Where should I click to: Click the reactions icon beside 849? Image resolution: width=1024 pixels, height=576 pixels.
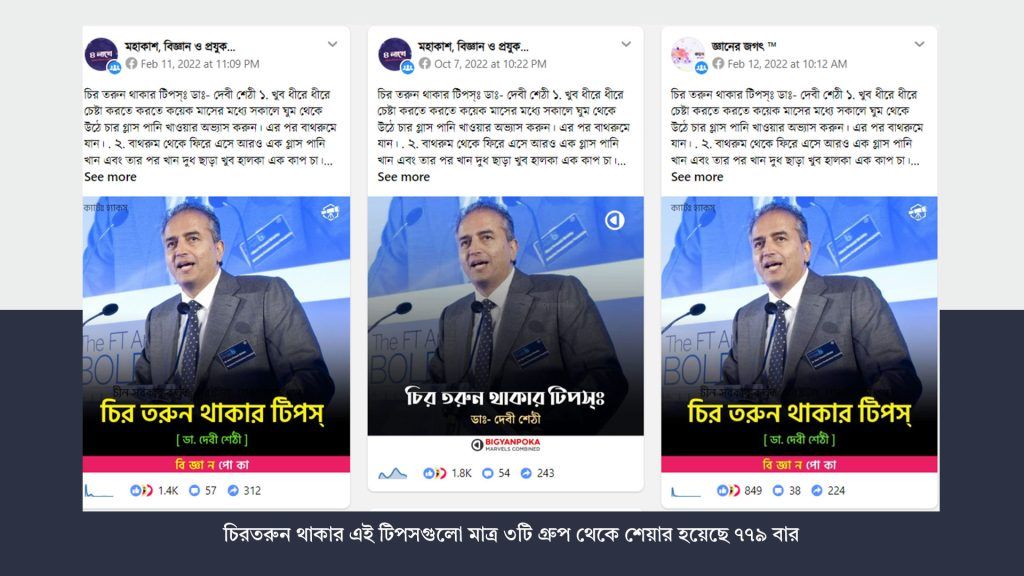point(728,490)
